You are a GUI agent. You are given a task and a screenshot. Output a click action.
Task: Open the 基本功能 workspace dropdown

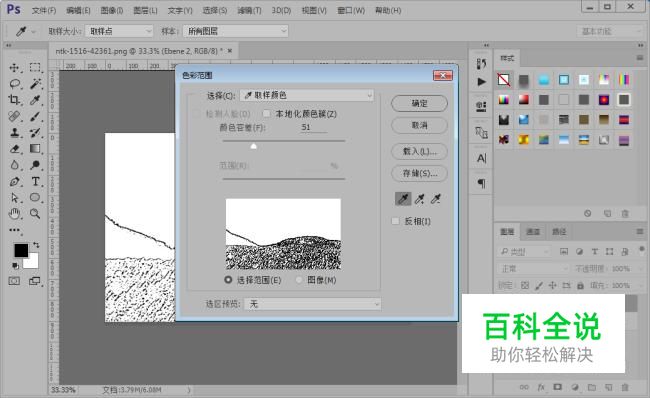(610, 31)
